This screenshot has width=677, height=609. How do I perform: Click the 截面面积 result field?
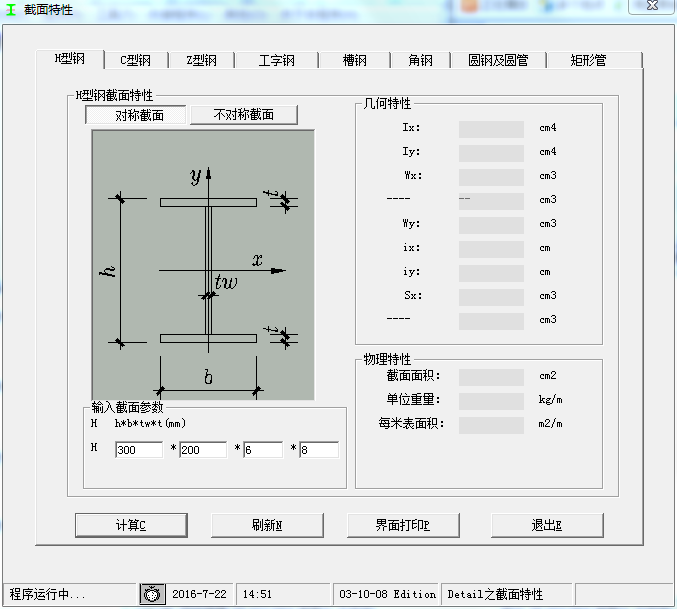pyautogui.click(x=491, y=377)
